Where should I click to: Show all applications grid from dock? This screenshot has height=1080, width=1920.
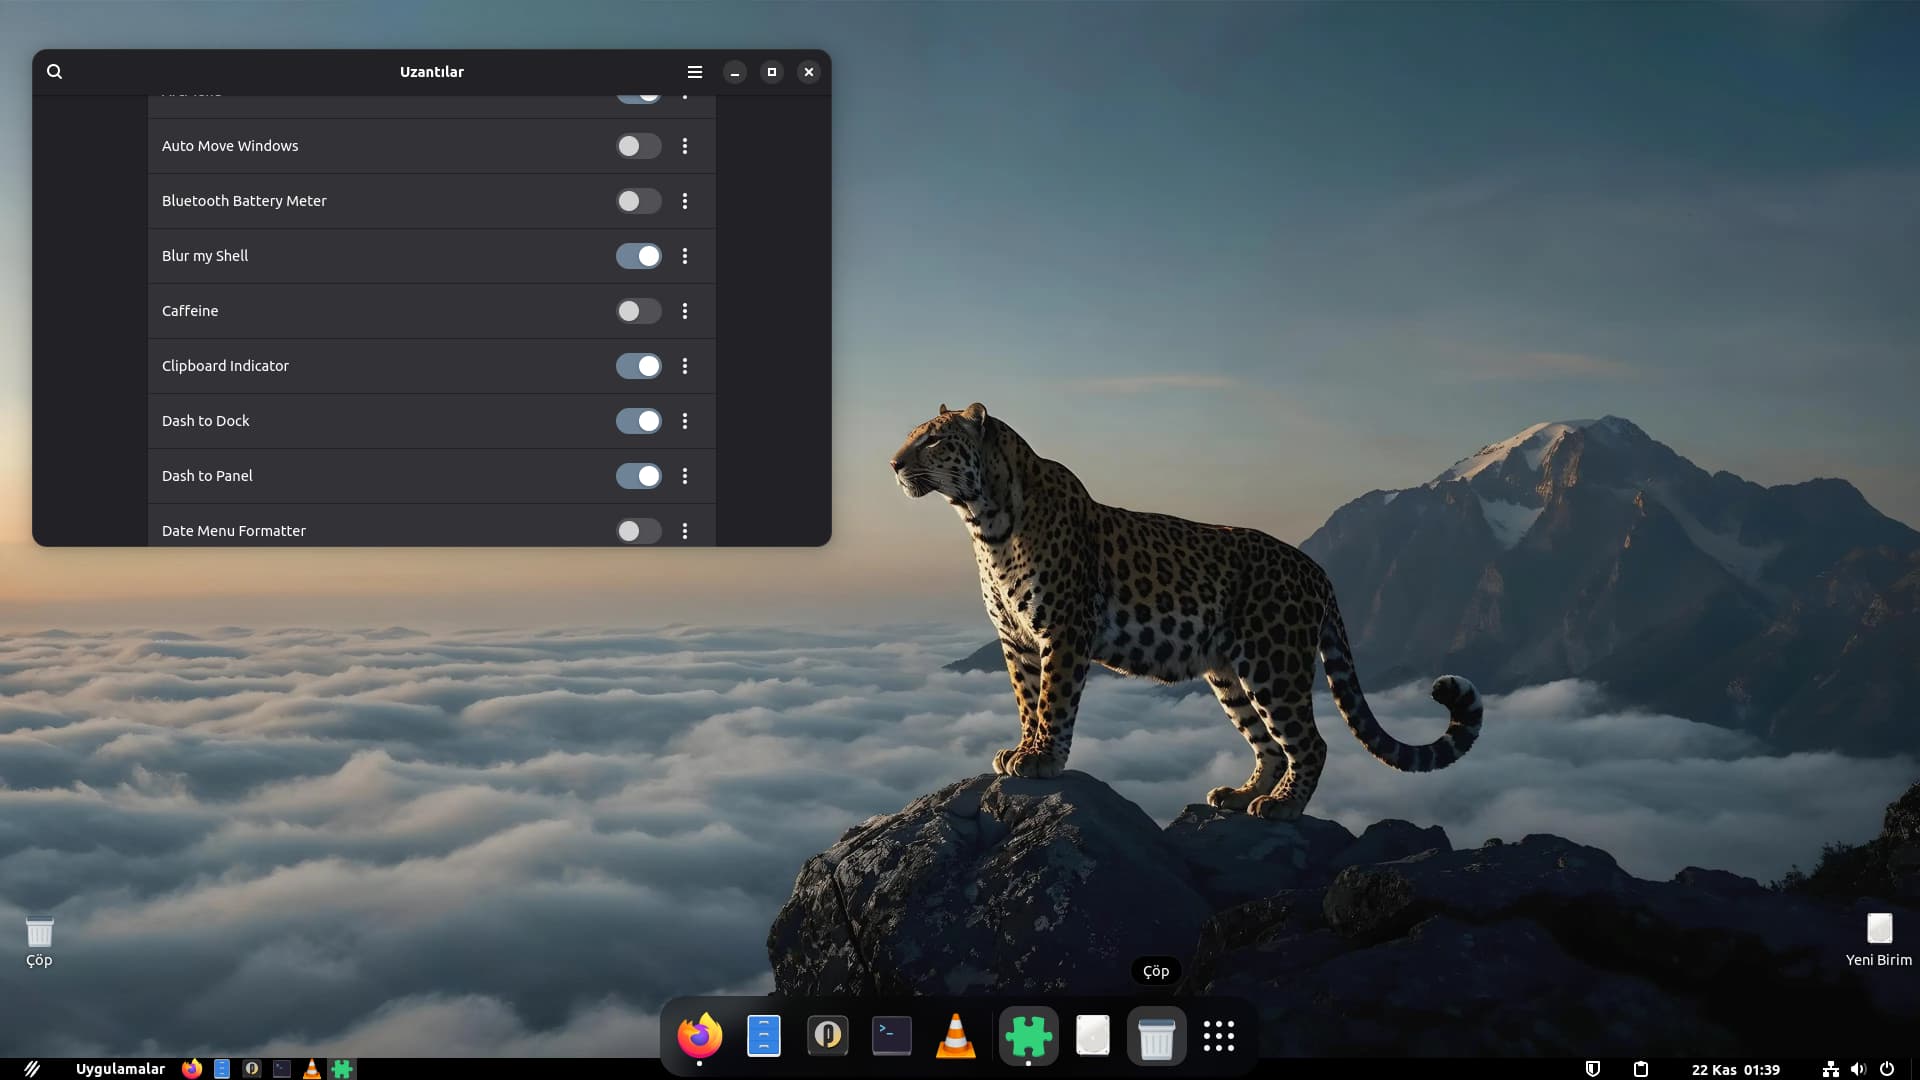1219,1036
